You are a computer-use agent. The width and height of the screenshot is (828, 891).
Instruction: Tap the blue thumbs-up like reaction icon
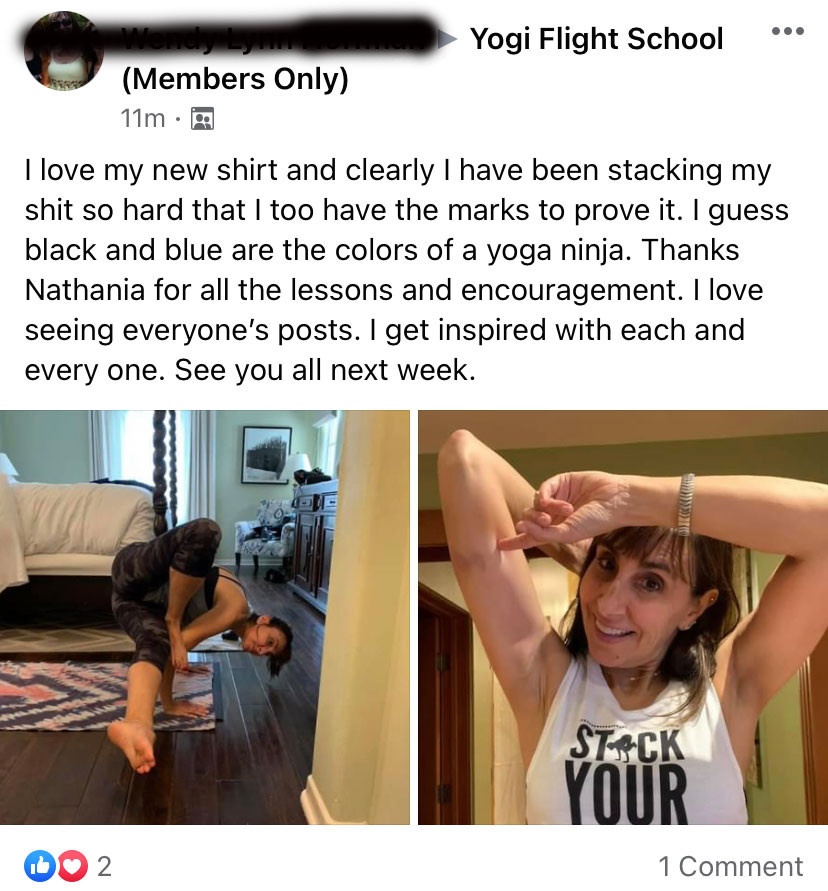40,865
